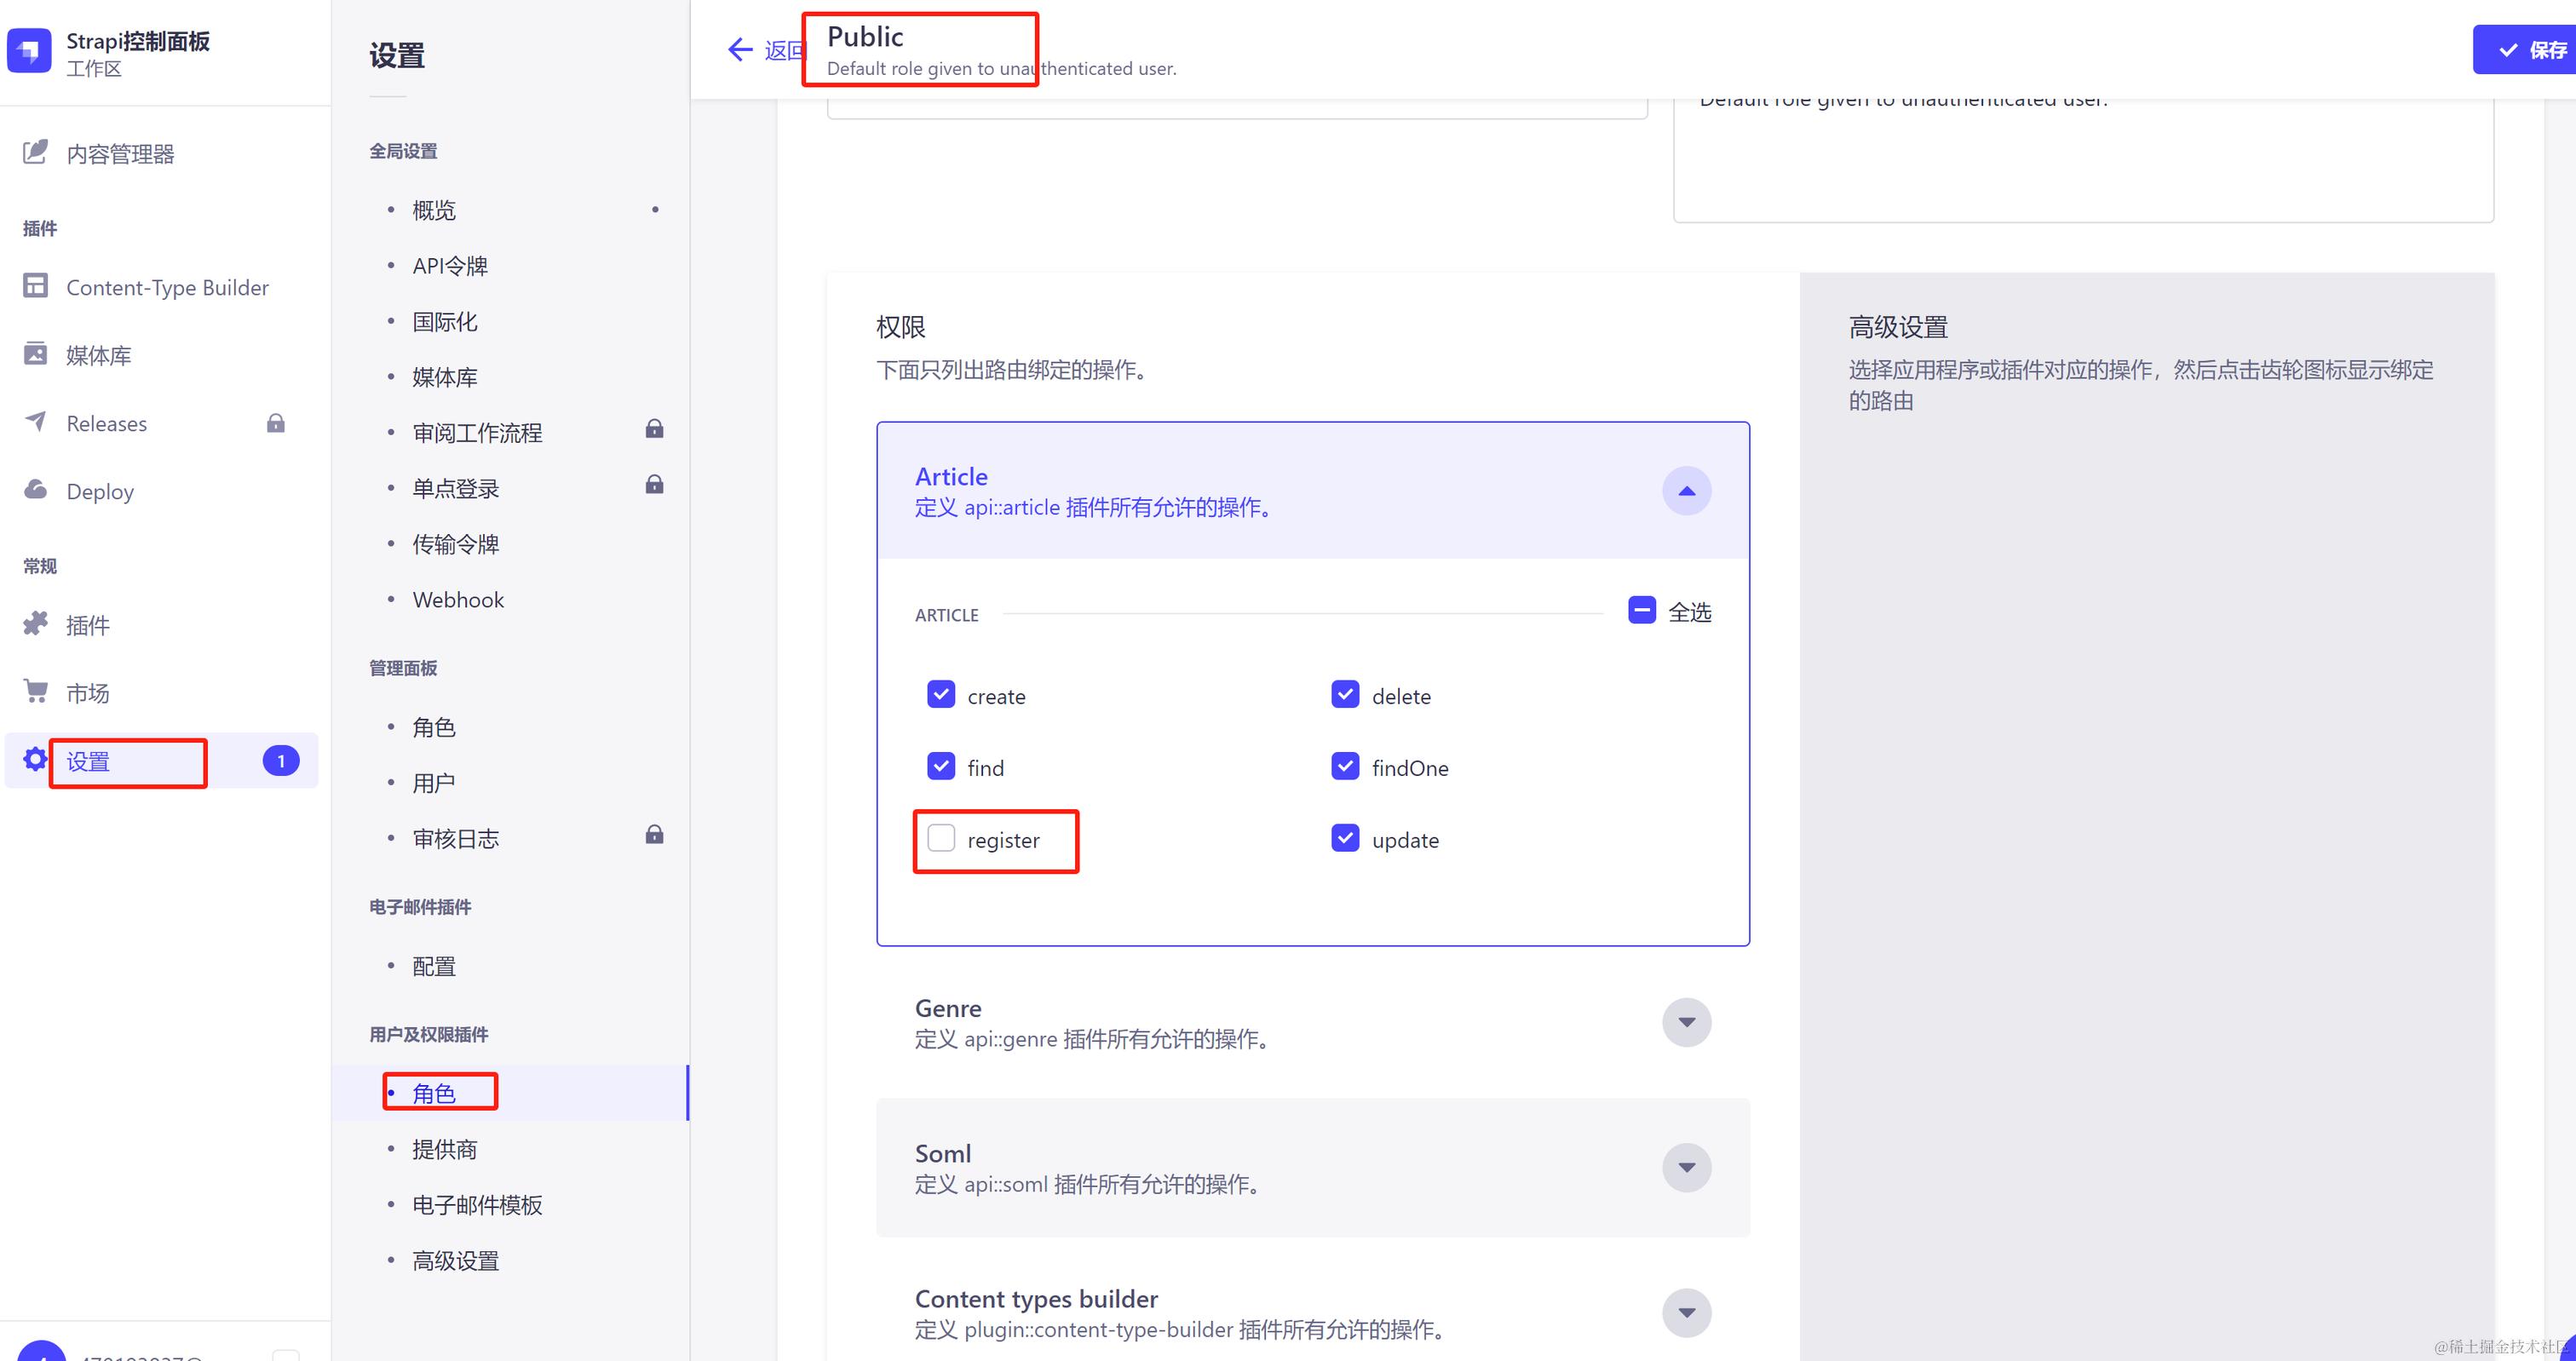Open Content Manager pencil icon
The image size is (2576, 1361).
[x=35, y=152]
